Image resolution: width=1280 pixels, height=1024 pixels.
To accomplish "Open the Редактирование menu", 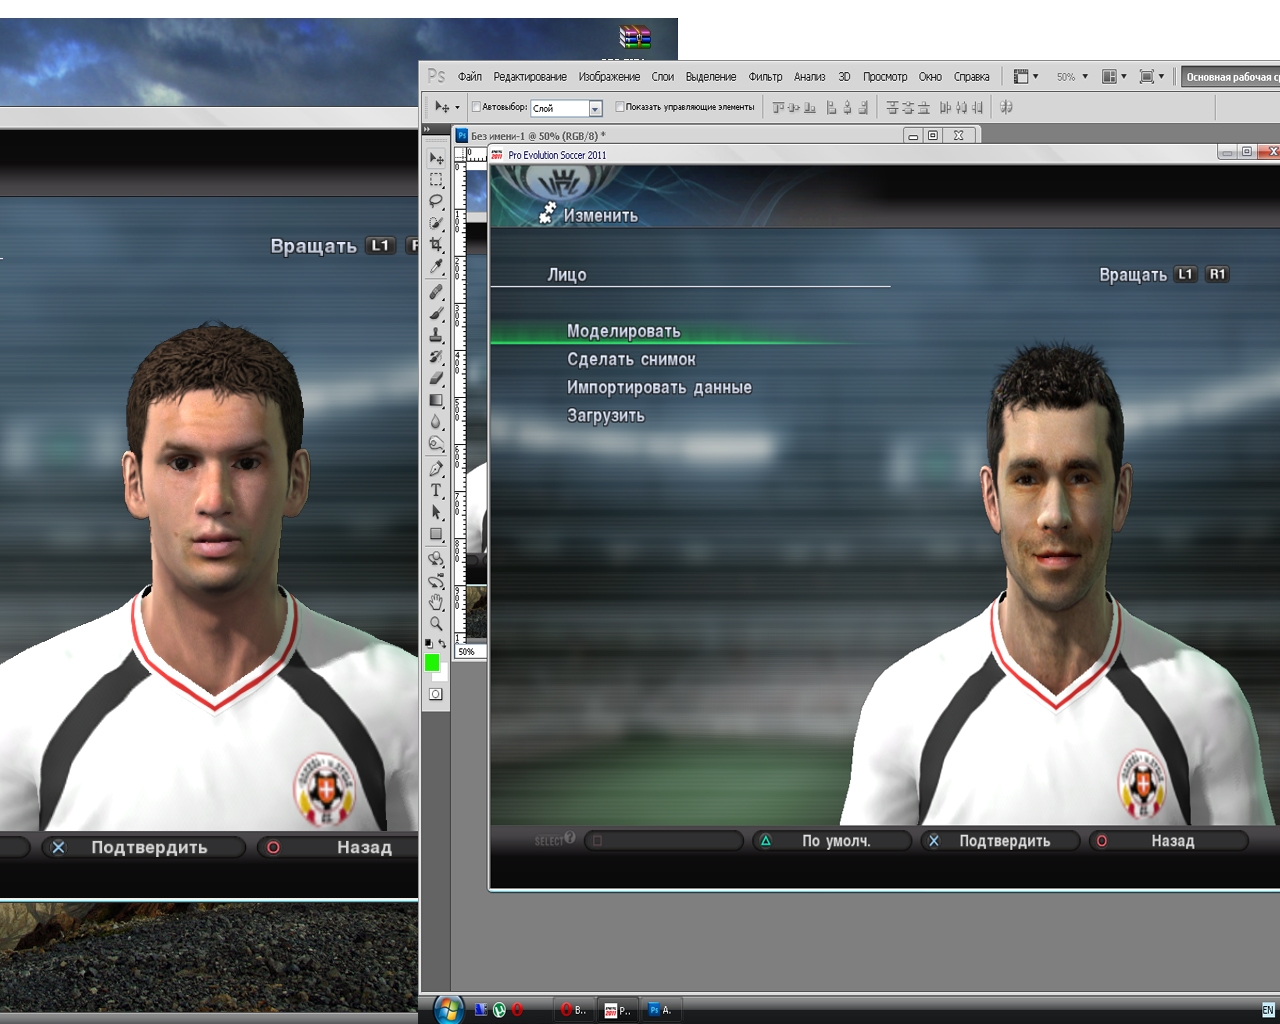I will (530, 77).
